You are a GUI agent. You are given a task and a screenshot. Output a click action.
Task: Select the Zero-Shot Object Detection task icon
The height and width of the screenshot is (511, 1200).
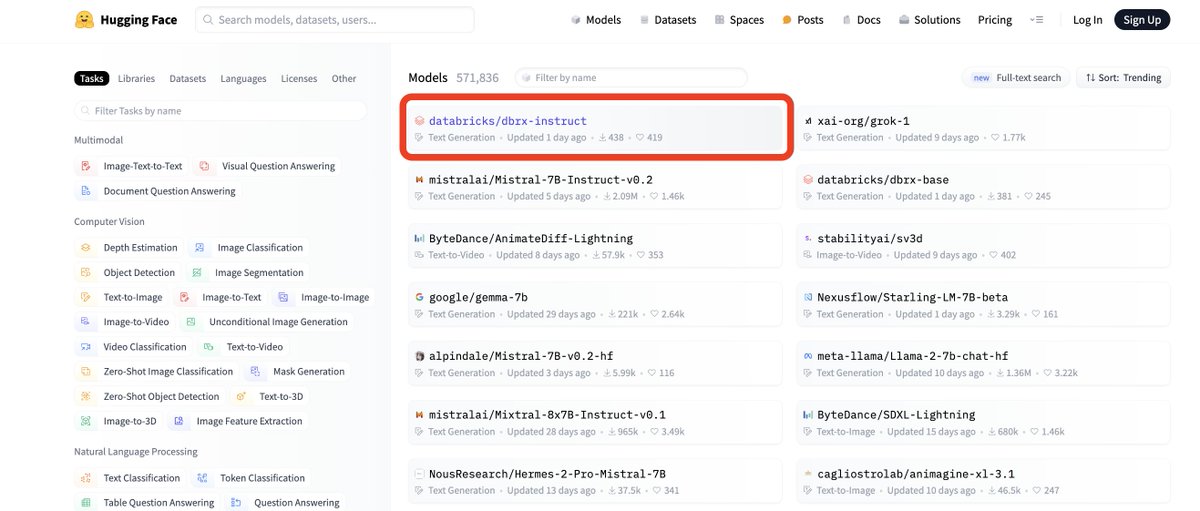(86, 396)
